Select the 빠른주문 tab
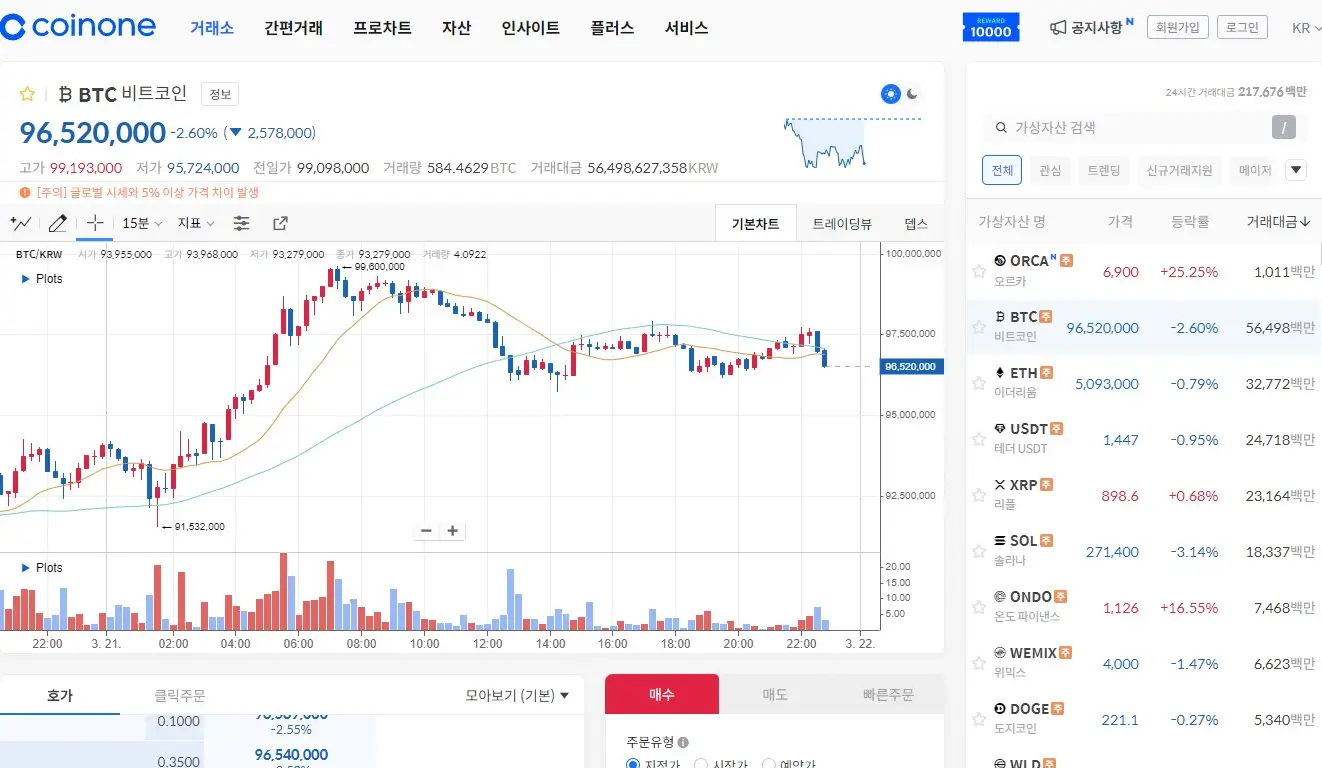1322x768 pixels. [888, 695]
